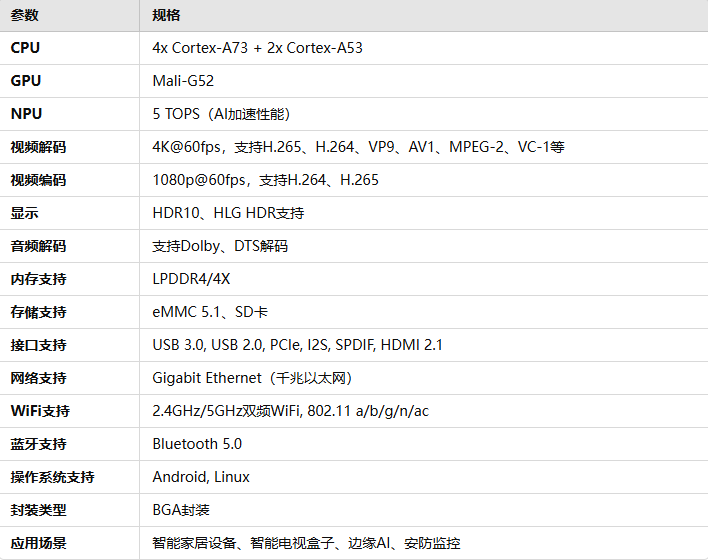Click the CPU row label
This screenshot has width=708, height=560.
25,48
